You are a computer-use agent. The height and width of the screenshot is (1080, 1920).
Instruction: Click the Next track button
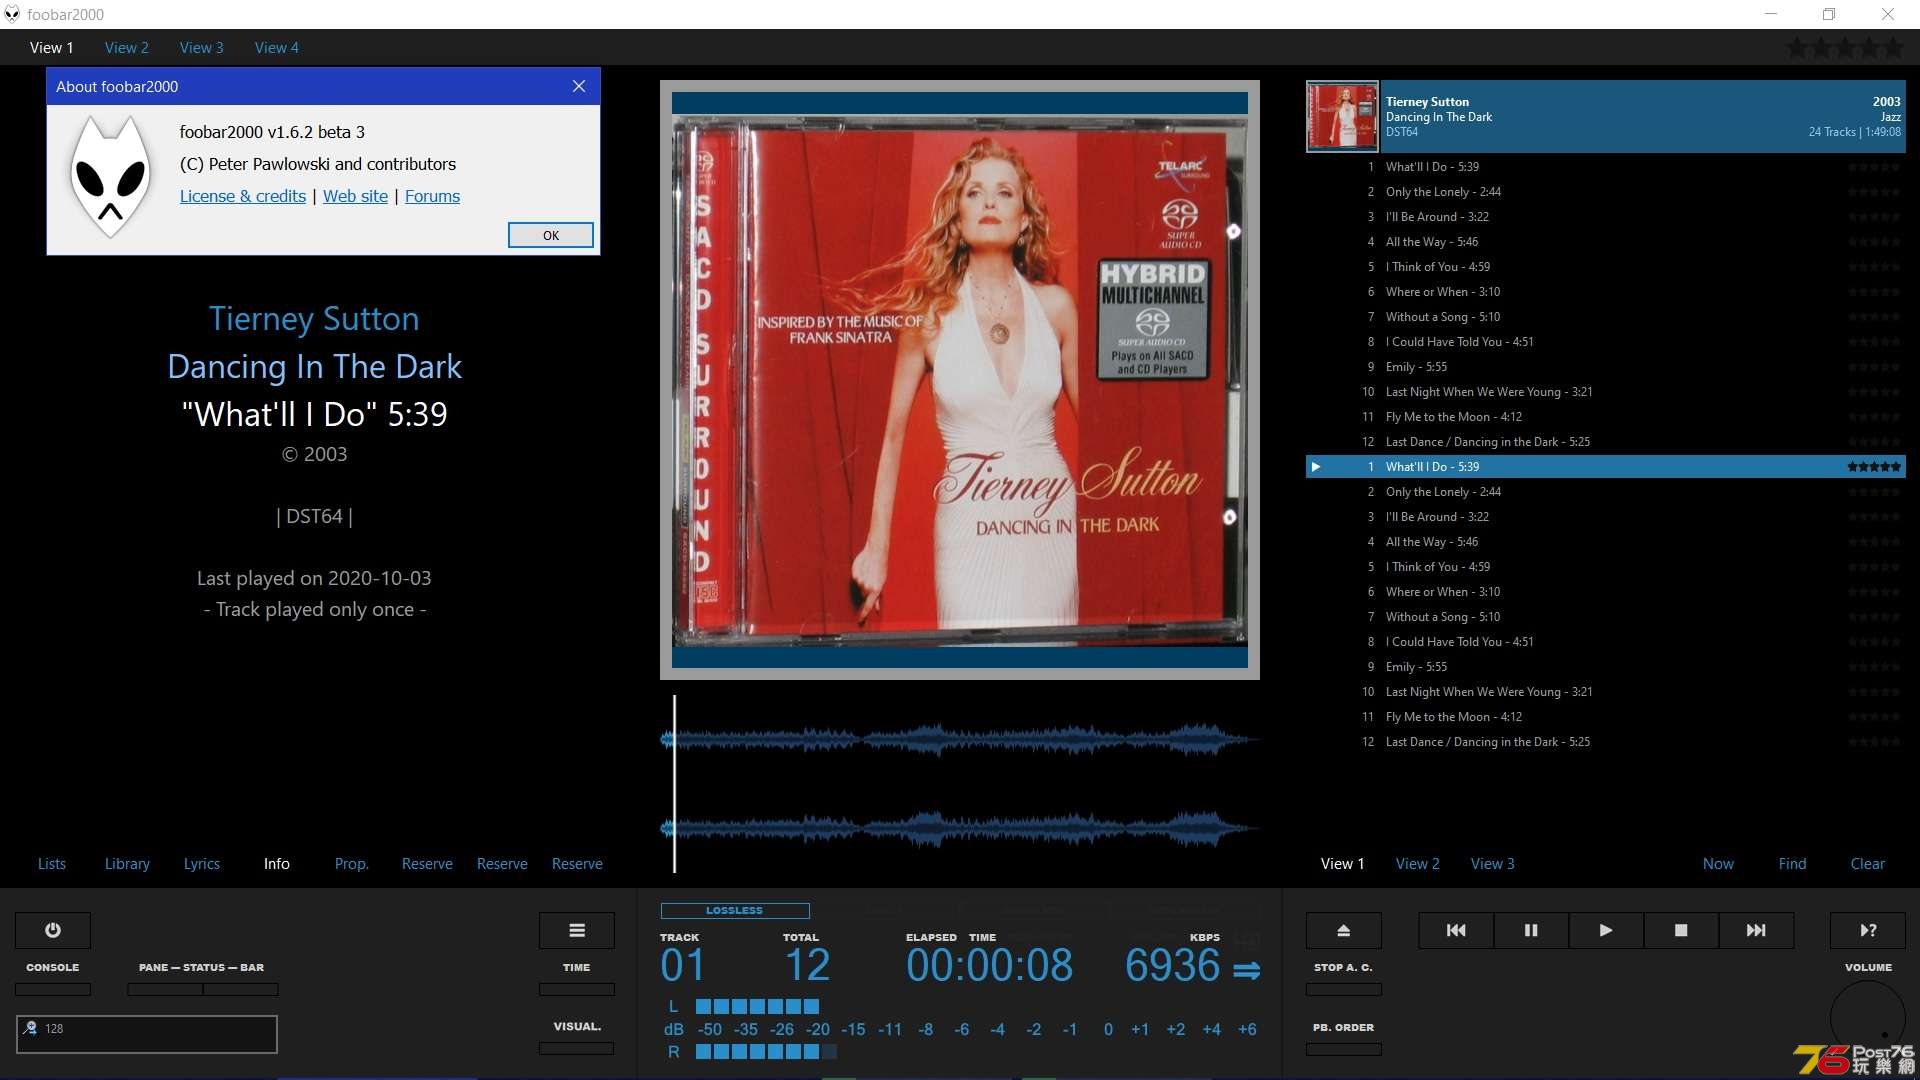tap(1756, 930)
